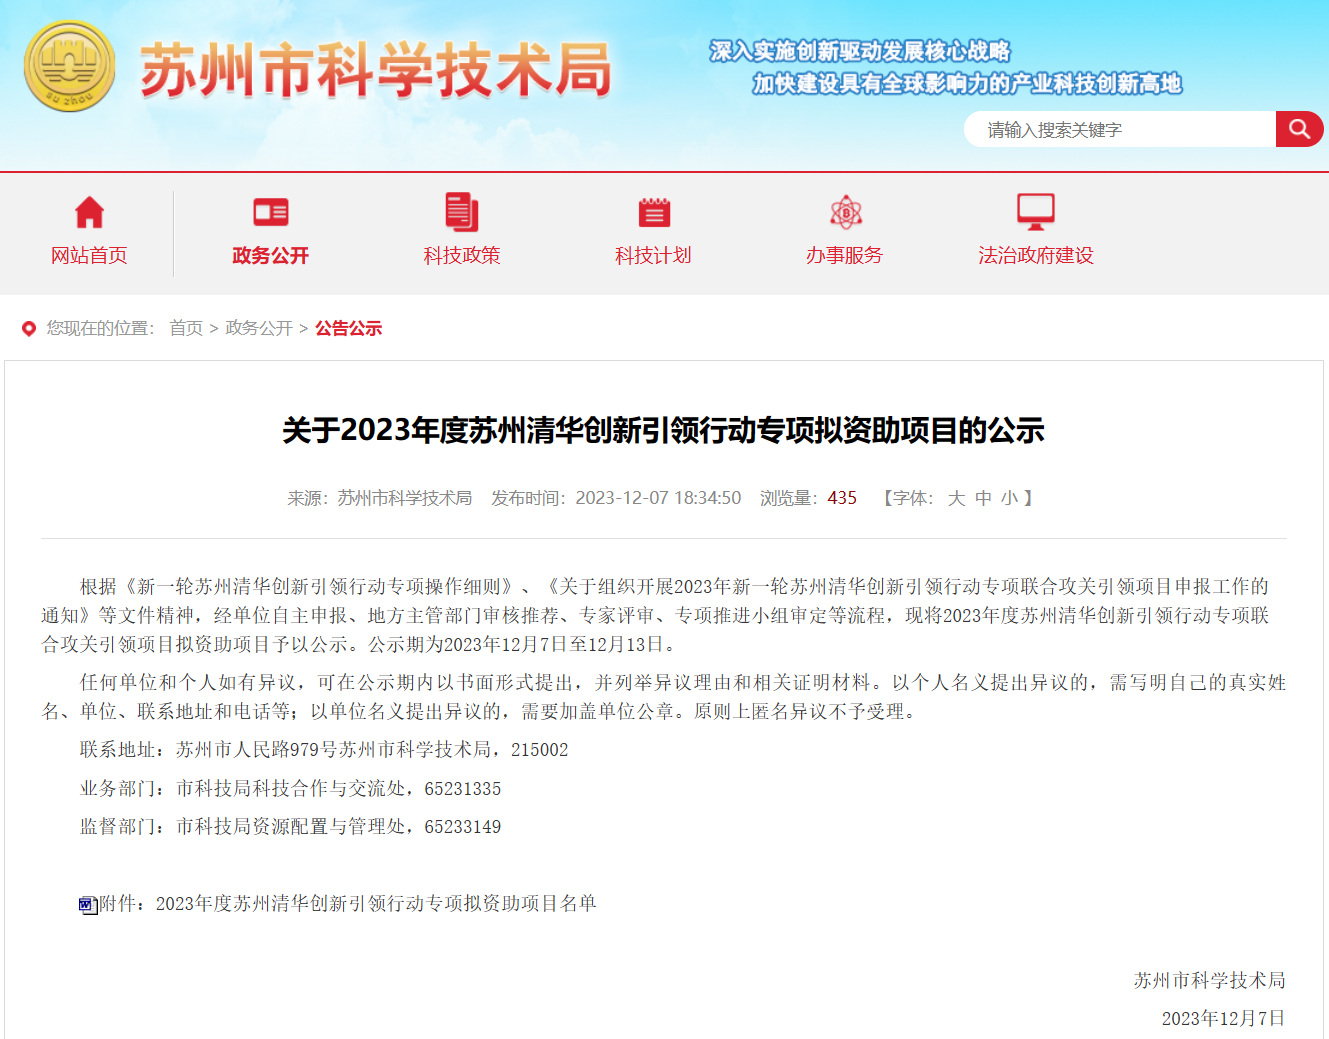Image resolution: width=1329 pixels, height=1039 pixels.
Task: Click the red search magnifier button
Action: click(x=1298, y=129)
